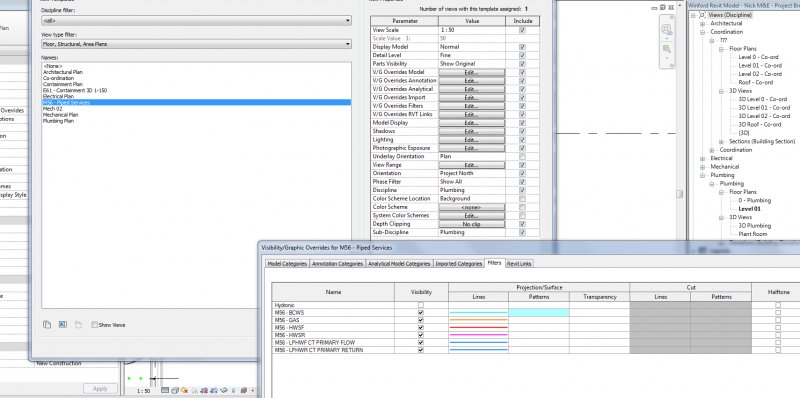Toggle visibility for M56 - HWSR filter
800x398 pixels.
421,335
